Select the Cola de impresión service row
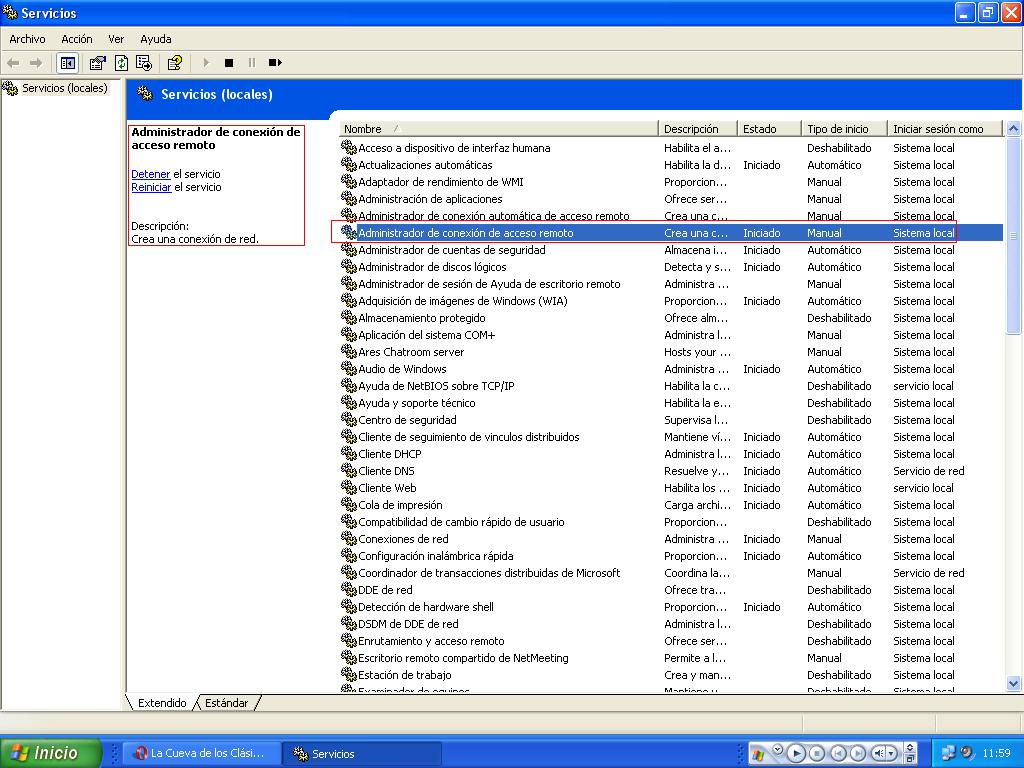 pos(400,505)
